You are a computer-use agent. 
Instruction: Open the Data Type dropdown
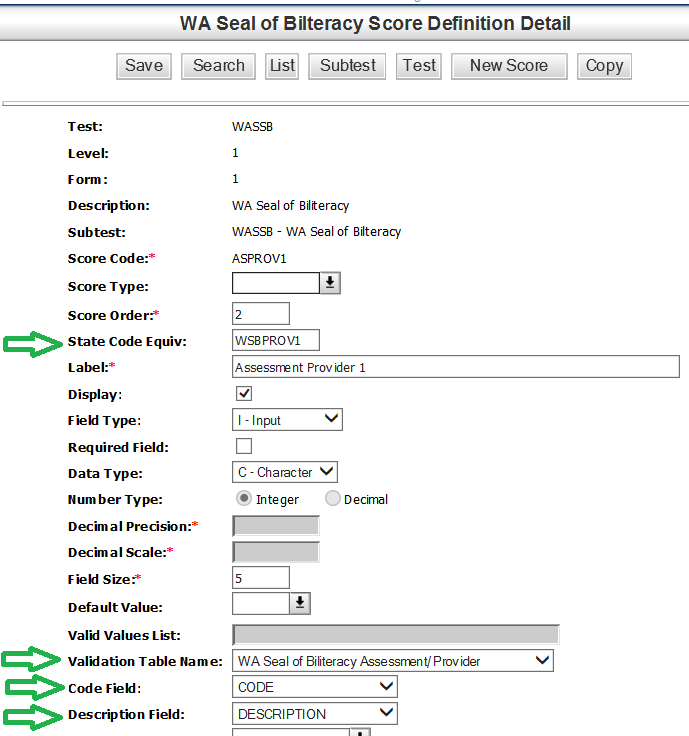[x=285, y=472]
